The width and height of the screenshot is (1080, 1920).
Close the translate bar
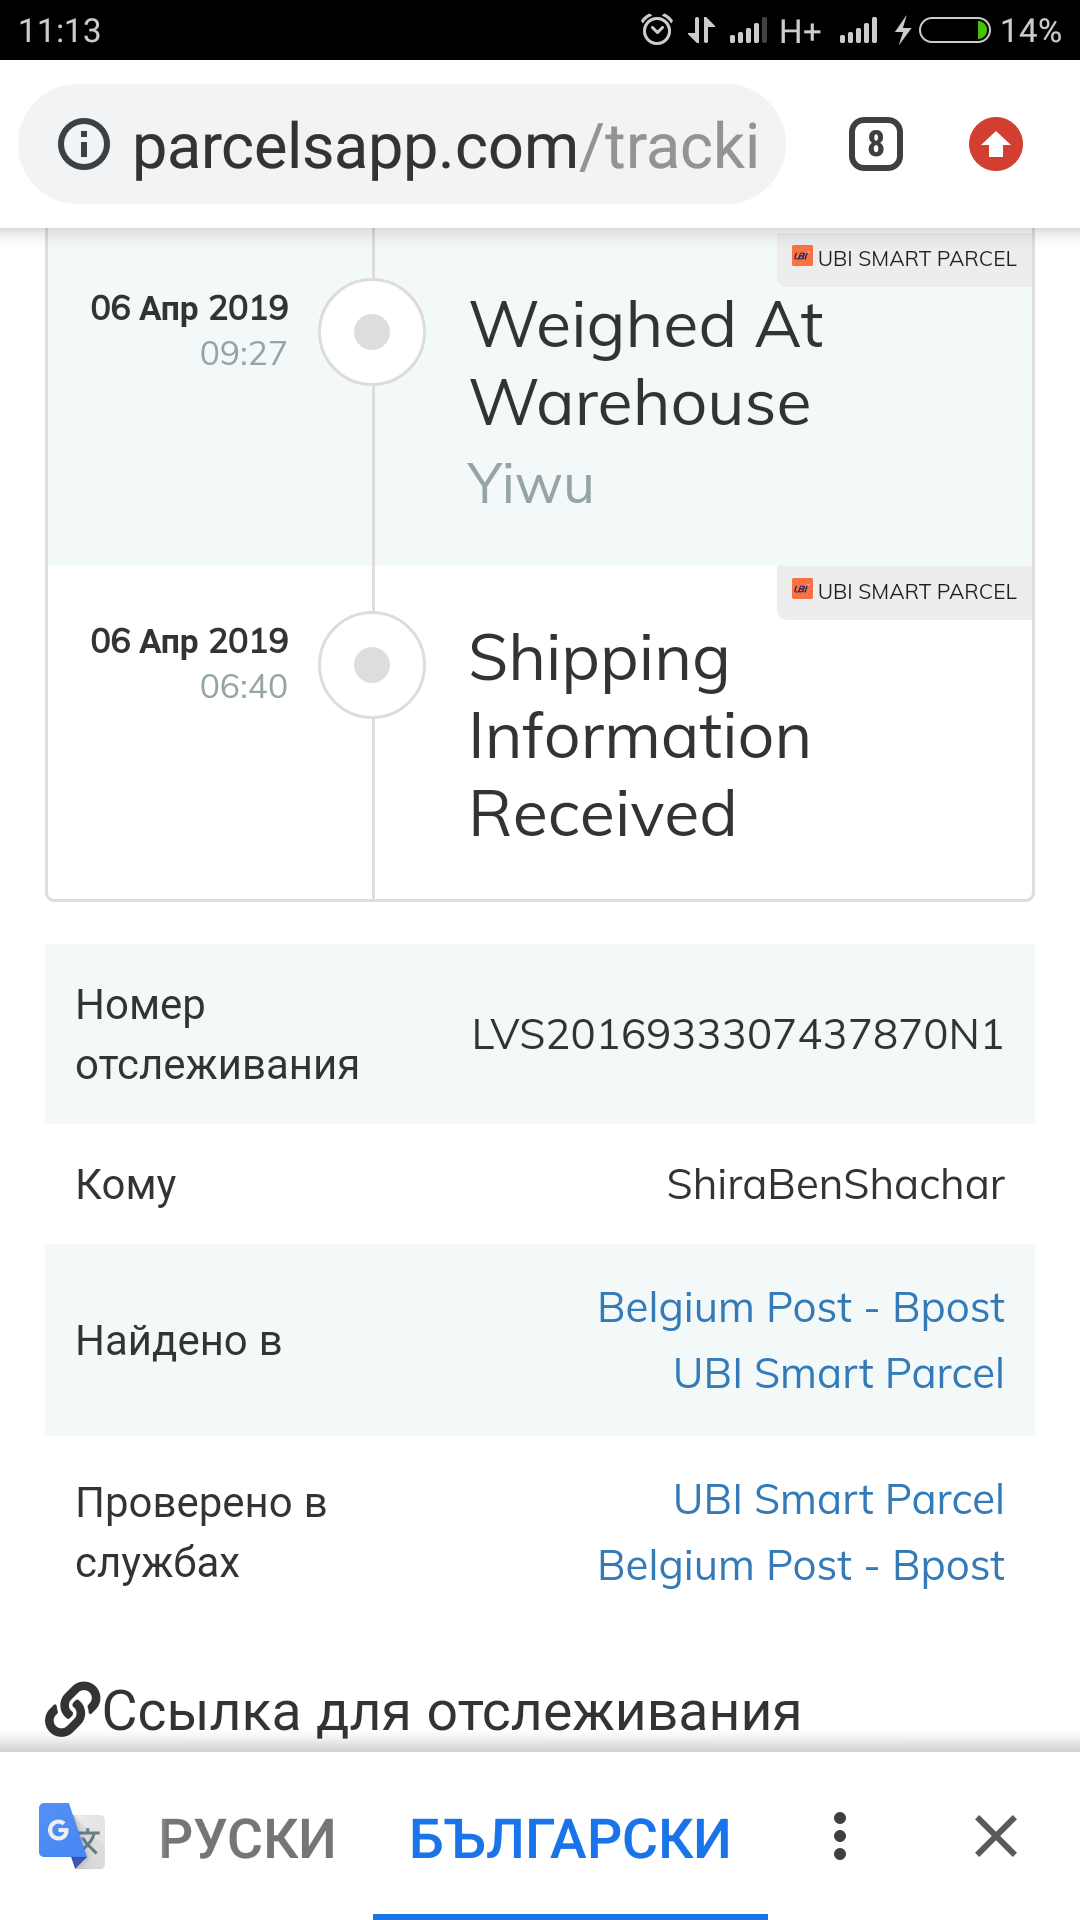click(996, 1836)
